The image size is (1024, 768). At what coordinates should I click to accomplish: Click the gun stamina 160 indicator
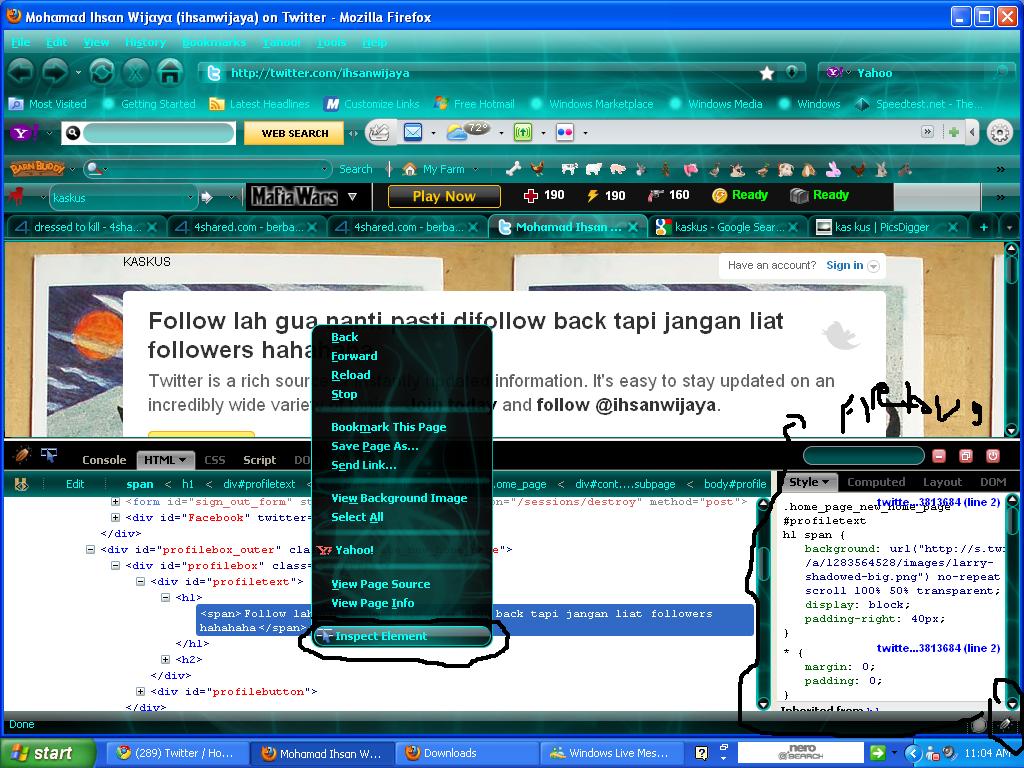(668, 195)
